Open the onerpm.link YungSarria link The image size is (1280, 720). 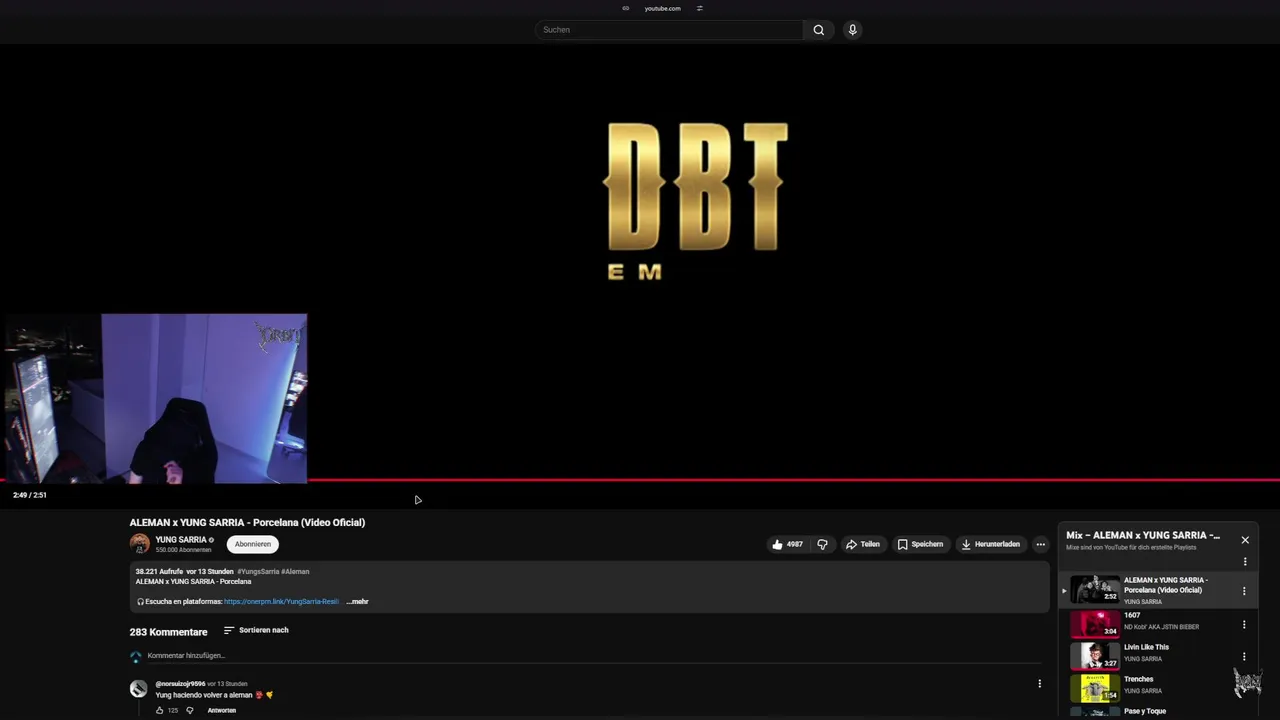[281, 602]
